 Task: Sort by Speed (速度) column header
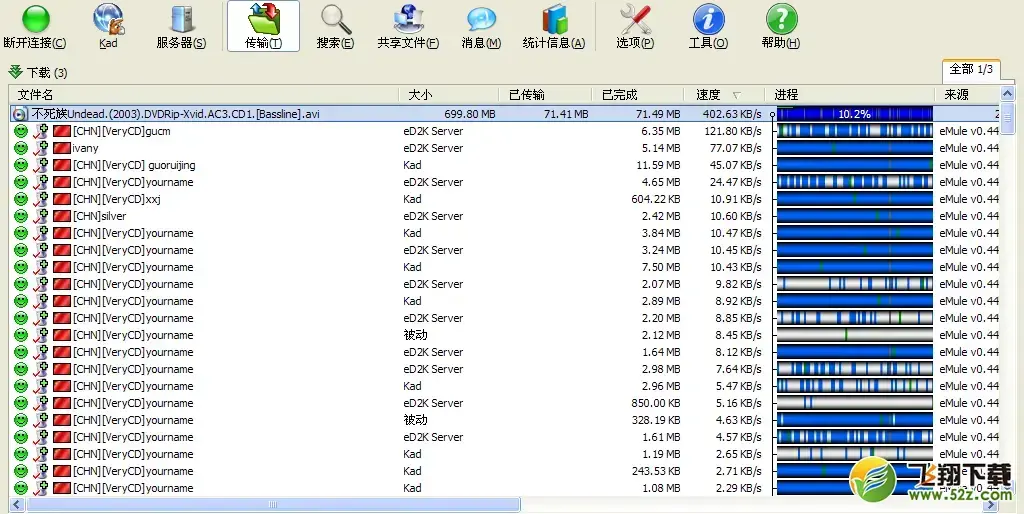(724, 95)
